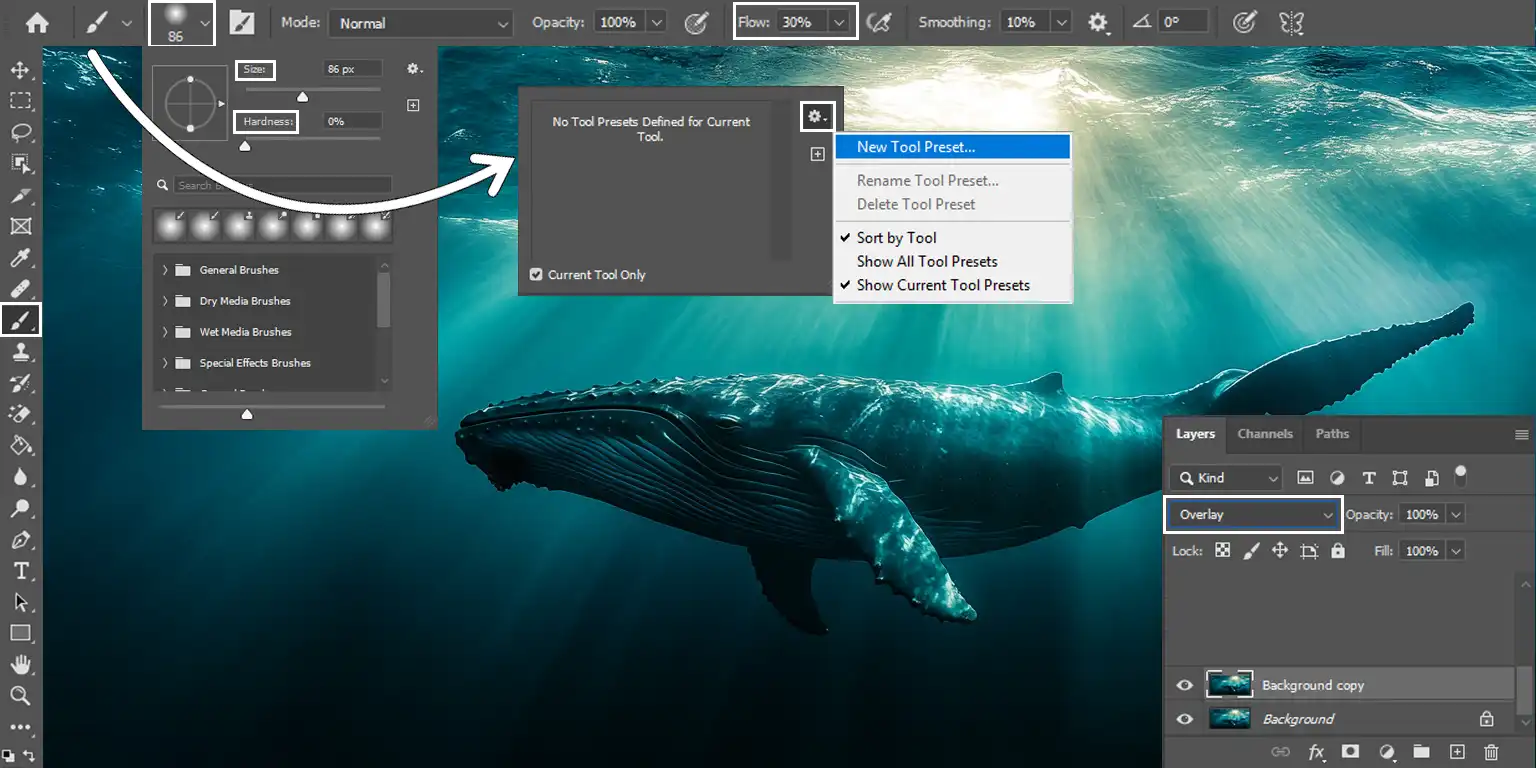
Task: Click the brush Size slider handle
Action: (x=302, y=96)
